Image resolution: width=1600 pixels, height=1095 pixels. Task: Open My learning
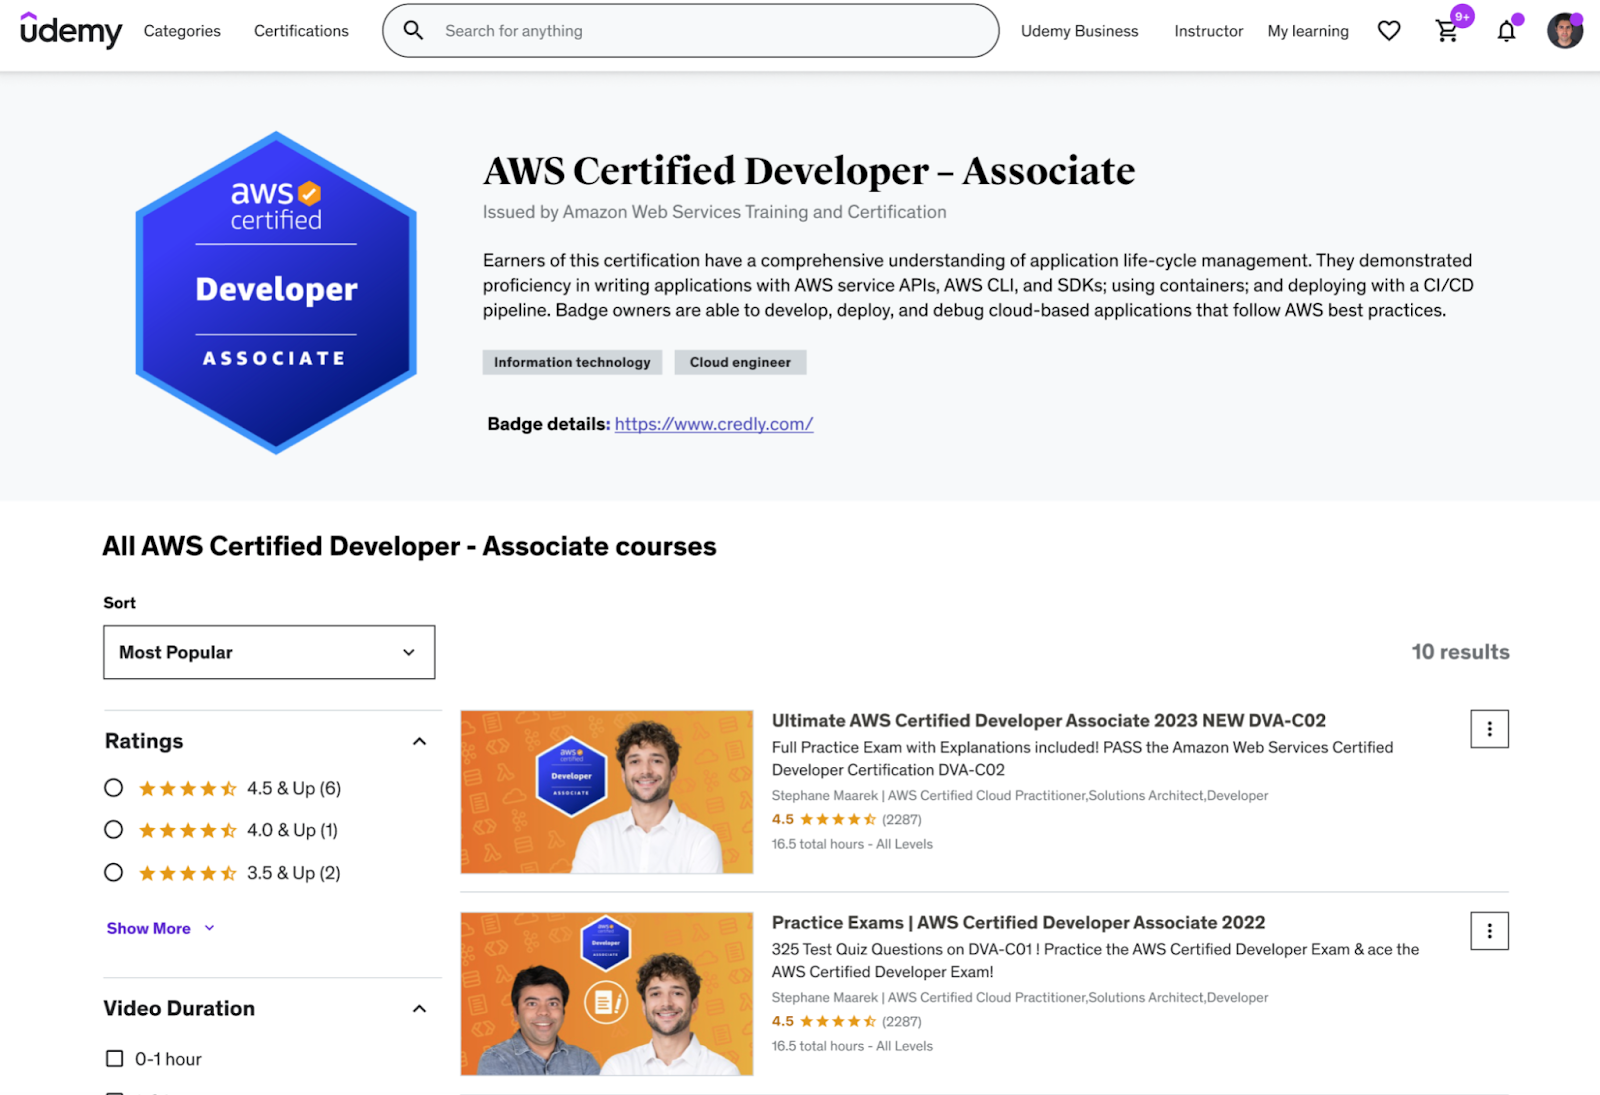pos(1308,31)
